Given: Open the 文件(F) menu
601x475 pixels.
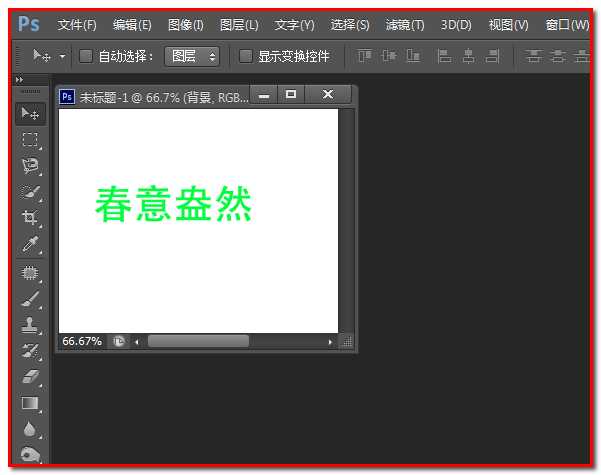Looking at the screenshot, I should click(77, 24).
